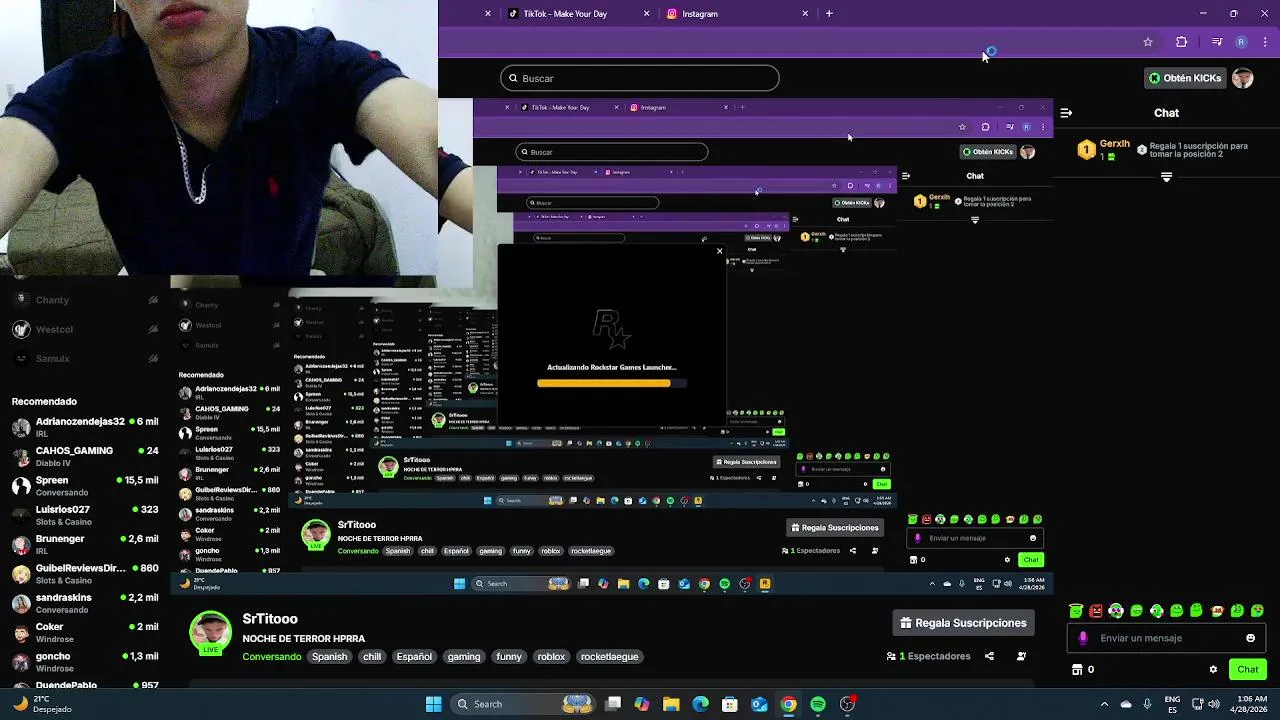This screenshot has height=720, width=1280.
Task: Click Rockstar Games Launcher update progress bar
Action: 612,383
